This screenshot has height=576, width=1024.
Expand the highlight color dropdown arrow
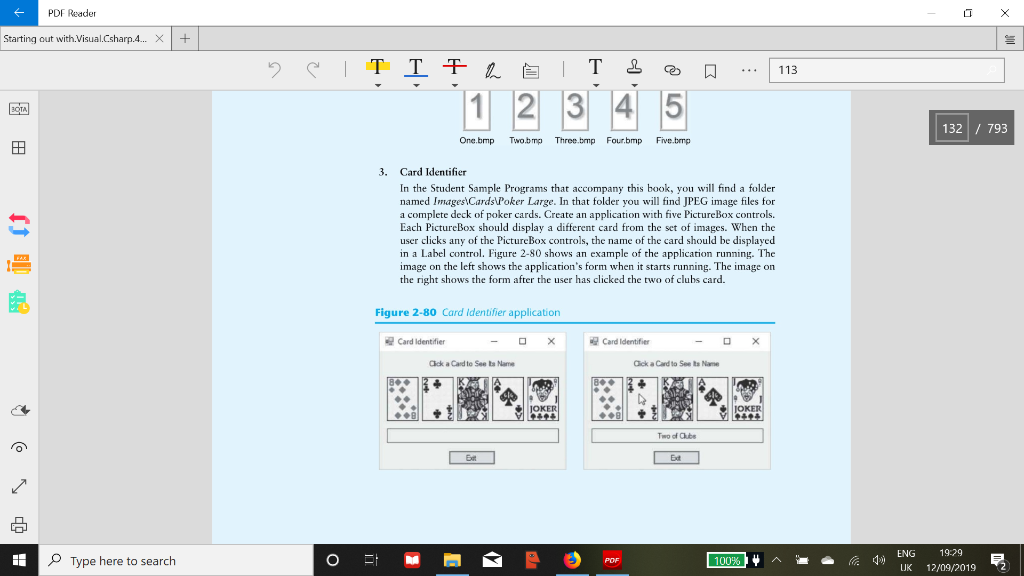point(377,85)
